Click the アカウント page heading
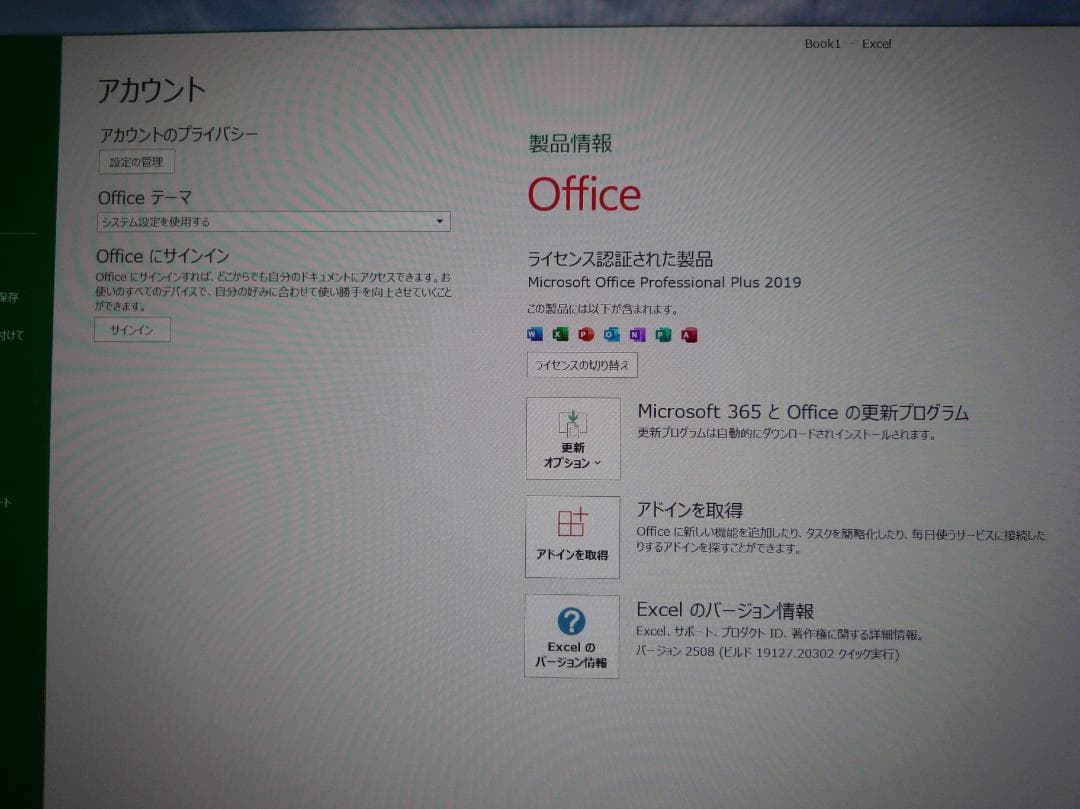The width and height of the screenshot is (1080, 809). (152, 90)
